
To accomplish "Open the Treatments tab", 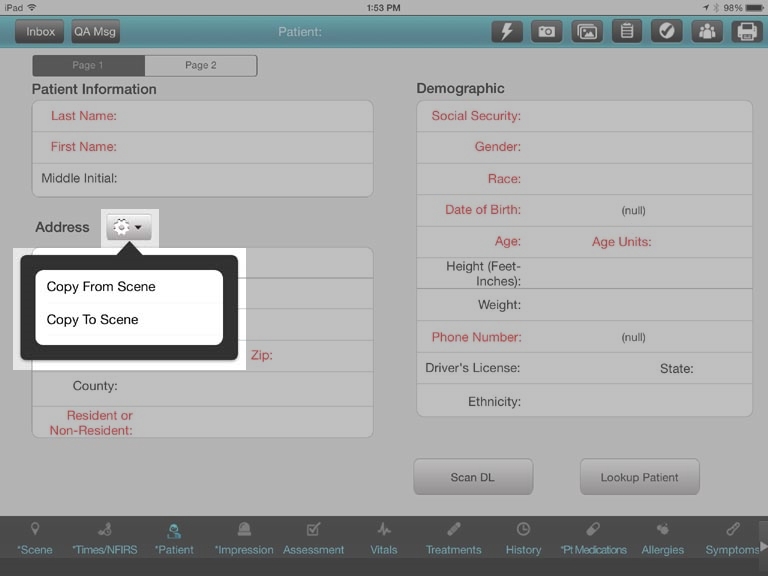I will 454,538.
